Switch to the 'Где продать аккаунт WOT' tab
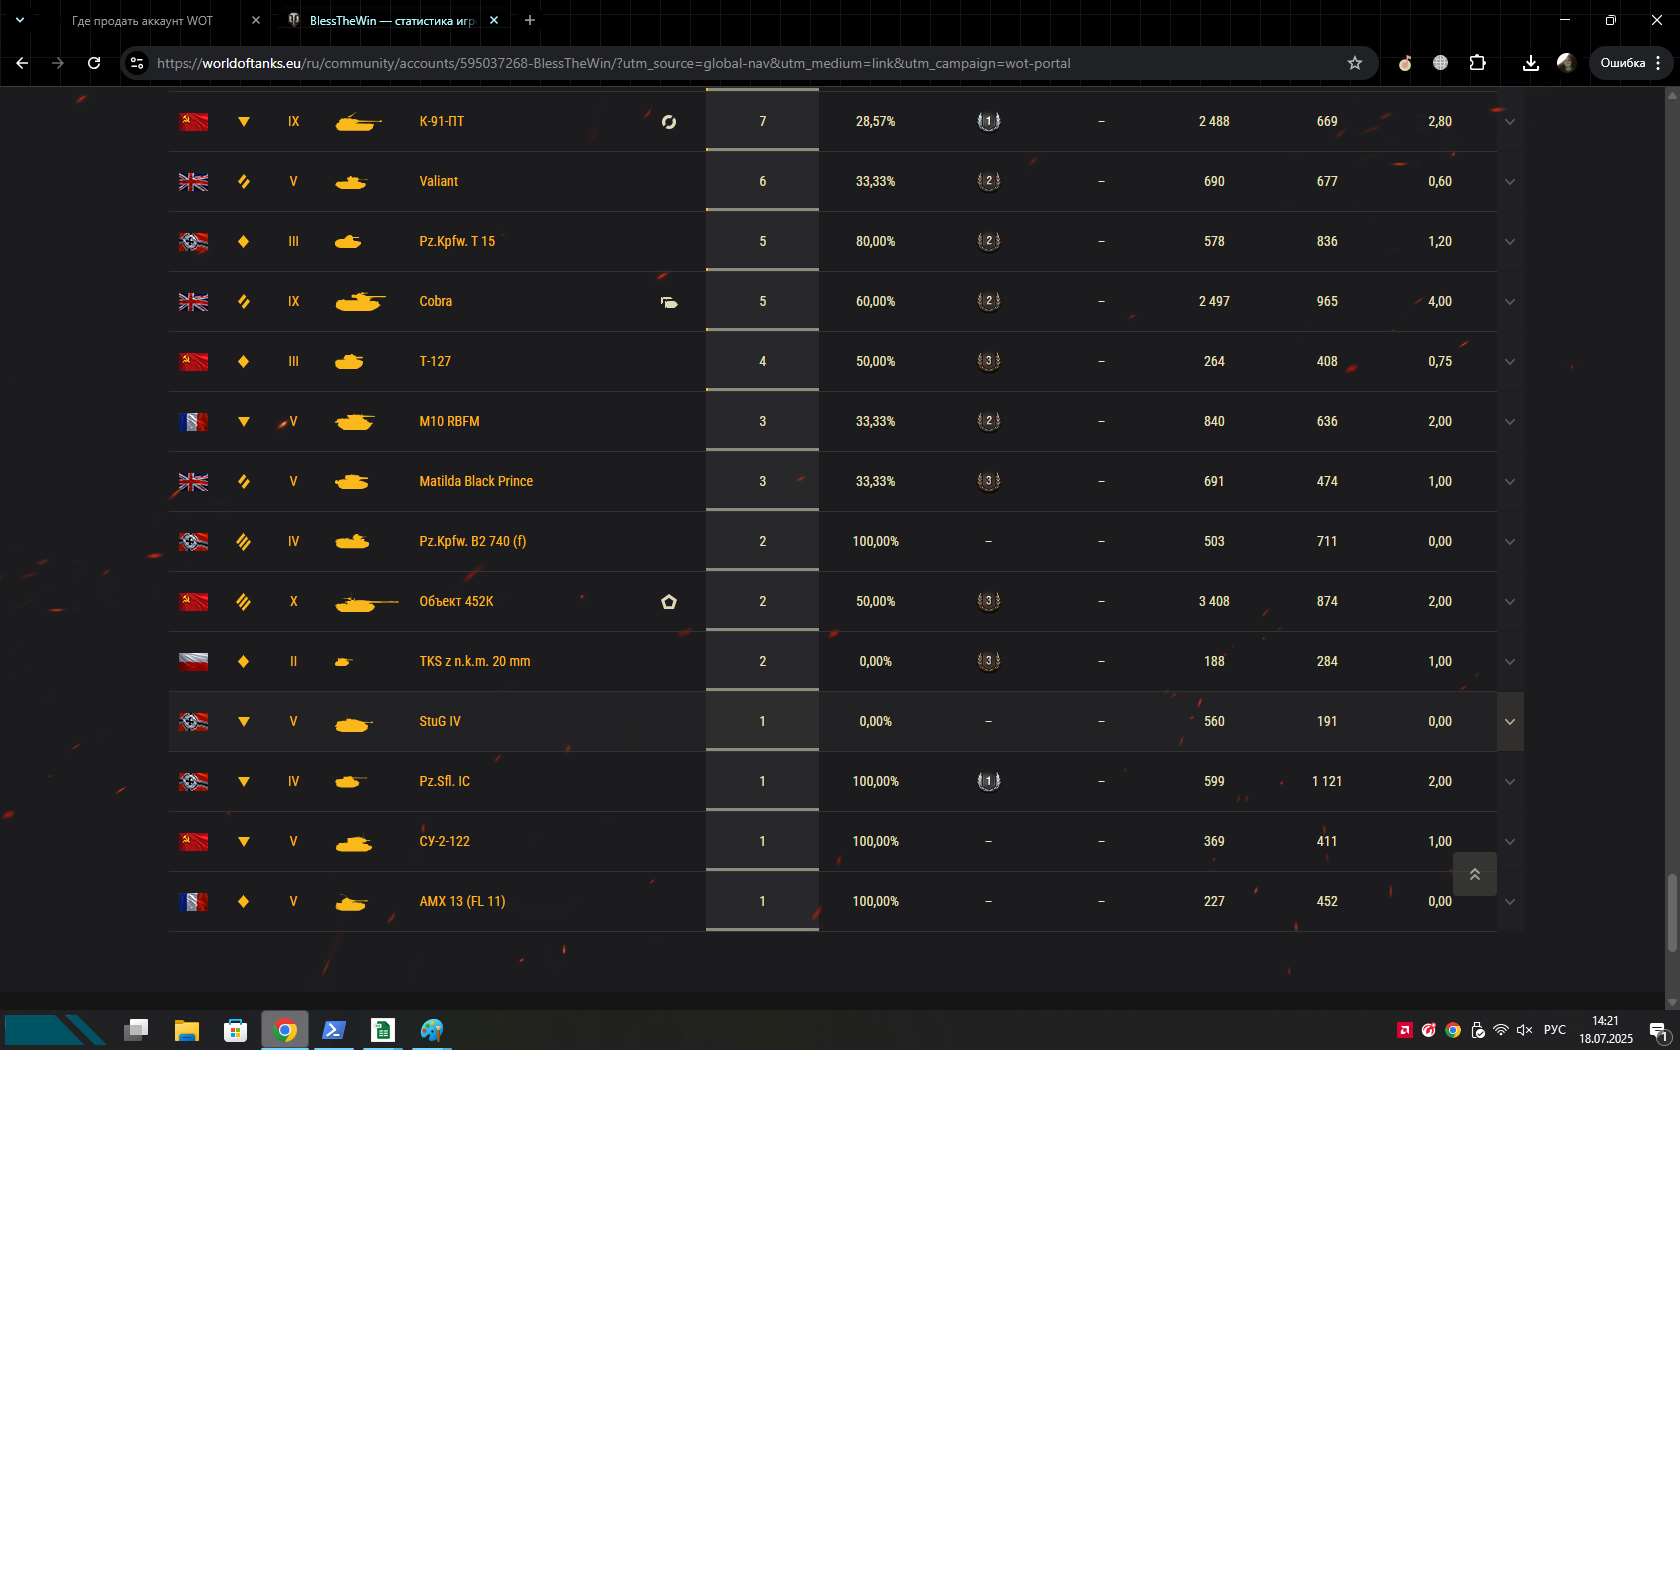 pos(142,20)
